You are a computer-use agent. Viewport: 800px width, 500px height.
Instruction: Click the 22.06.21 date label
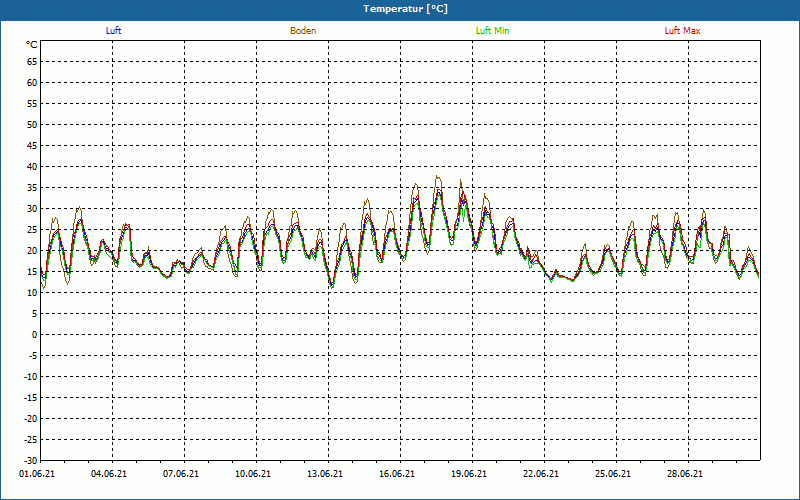[541, 474]
